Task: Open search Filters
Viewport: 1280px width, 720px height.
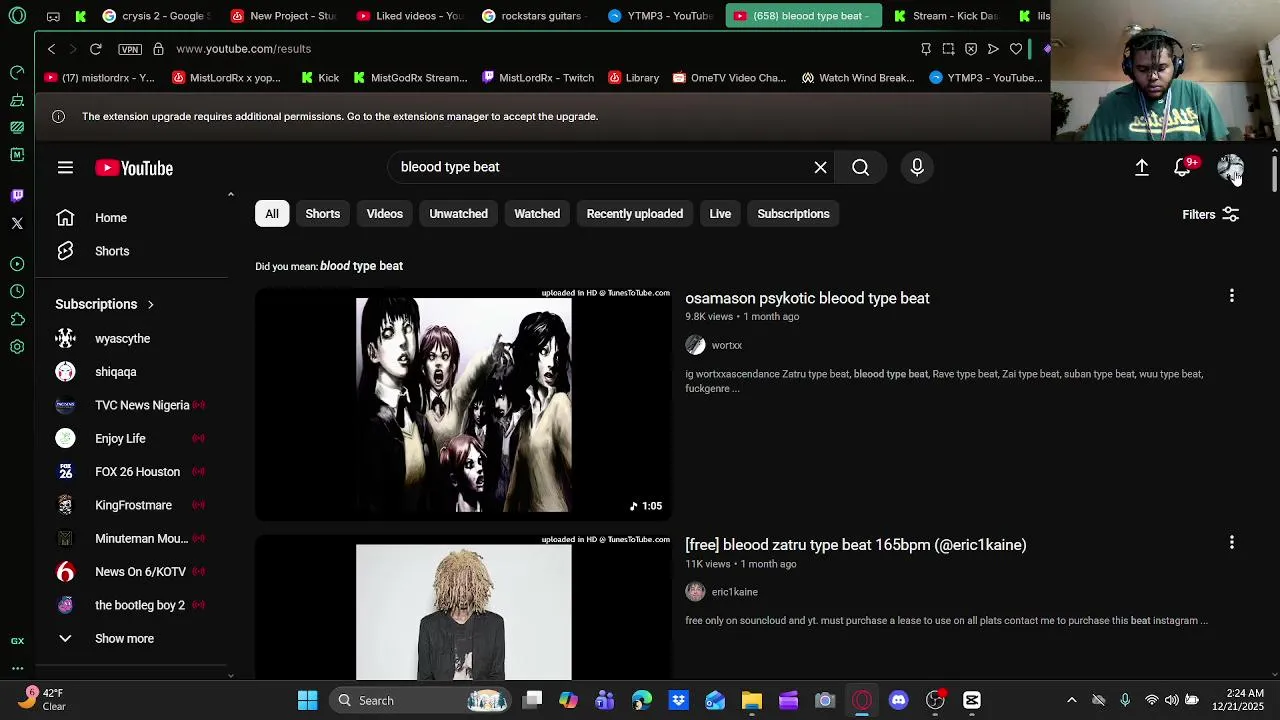Action: point(1210,214)
